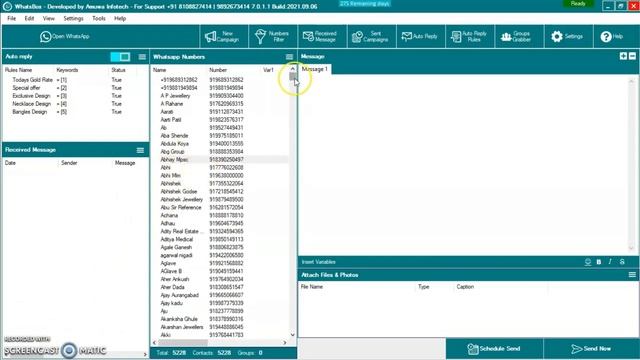Open the Settings menu in menu bar
The width and height of the screenshot is (640, 360).
73,18
